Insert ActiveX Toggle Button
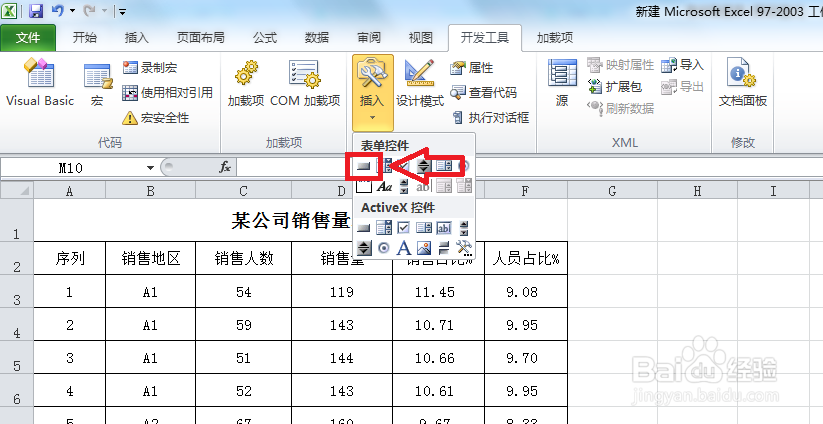 click(x=444, y=247)
